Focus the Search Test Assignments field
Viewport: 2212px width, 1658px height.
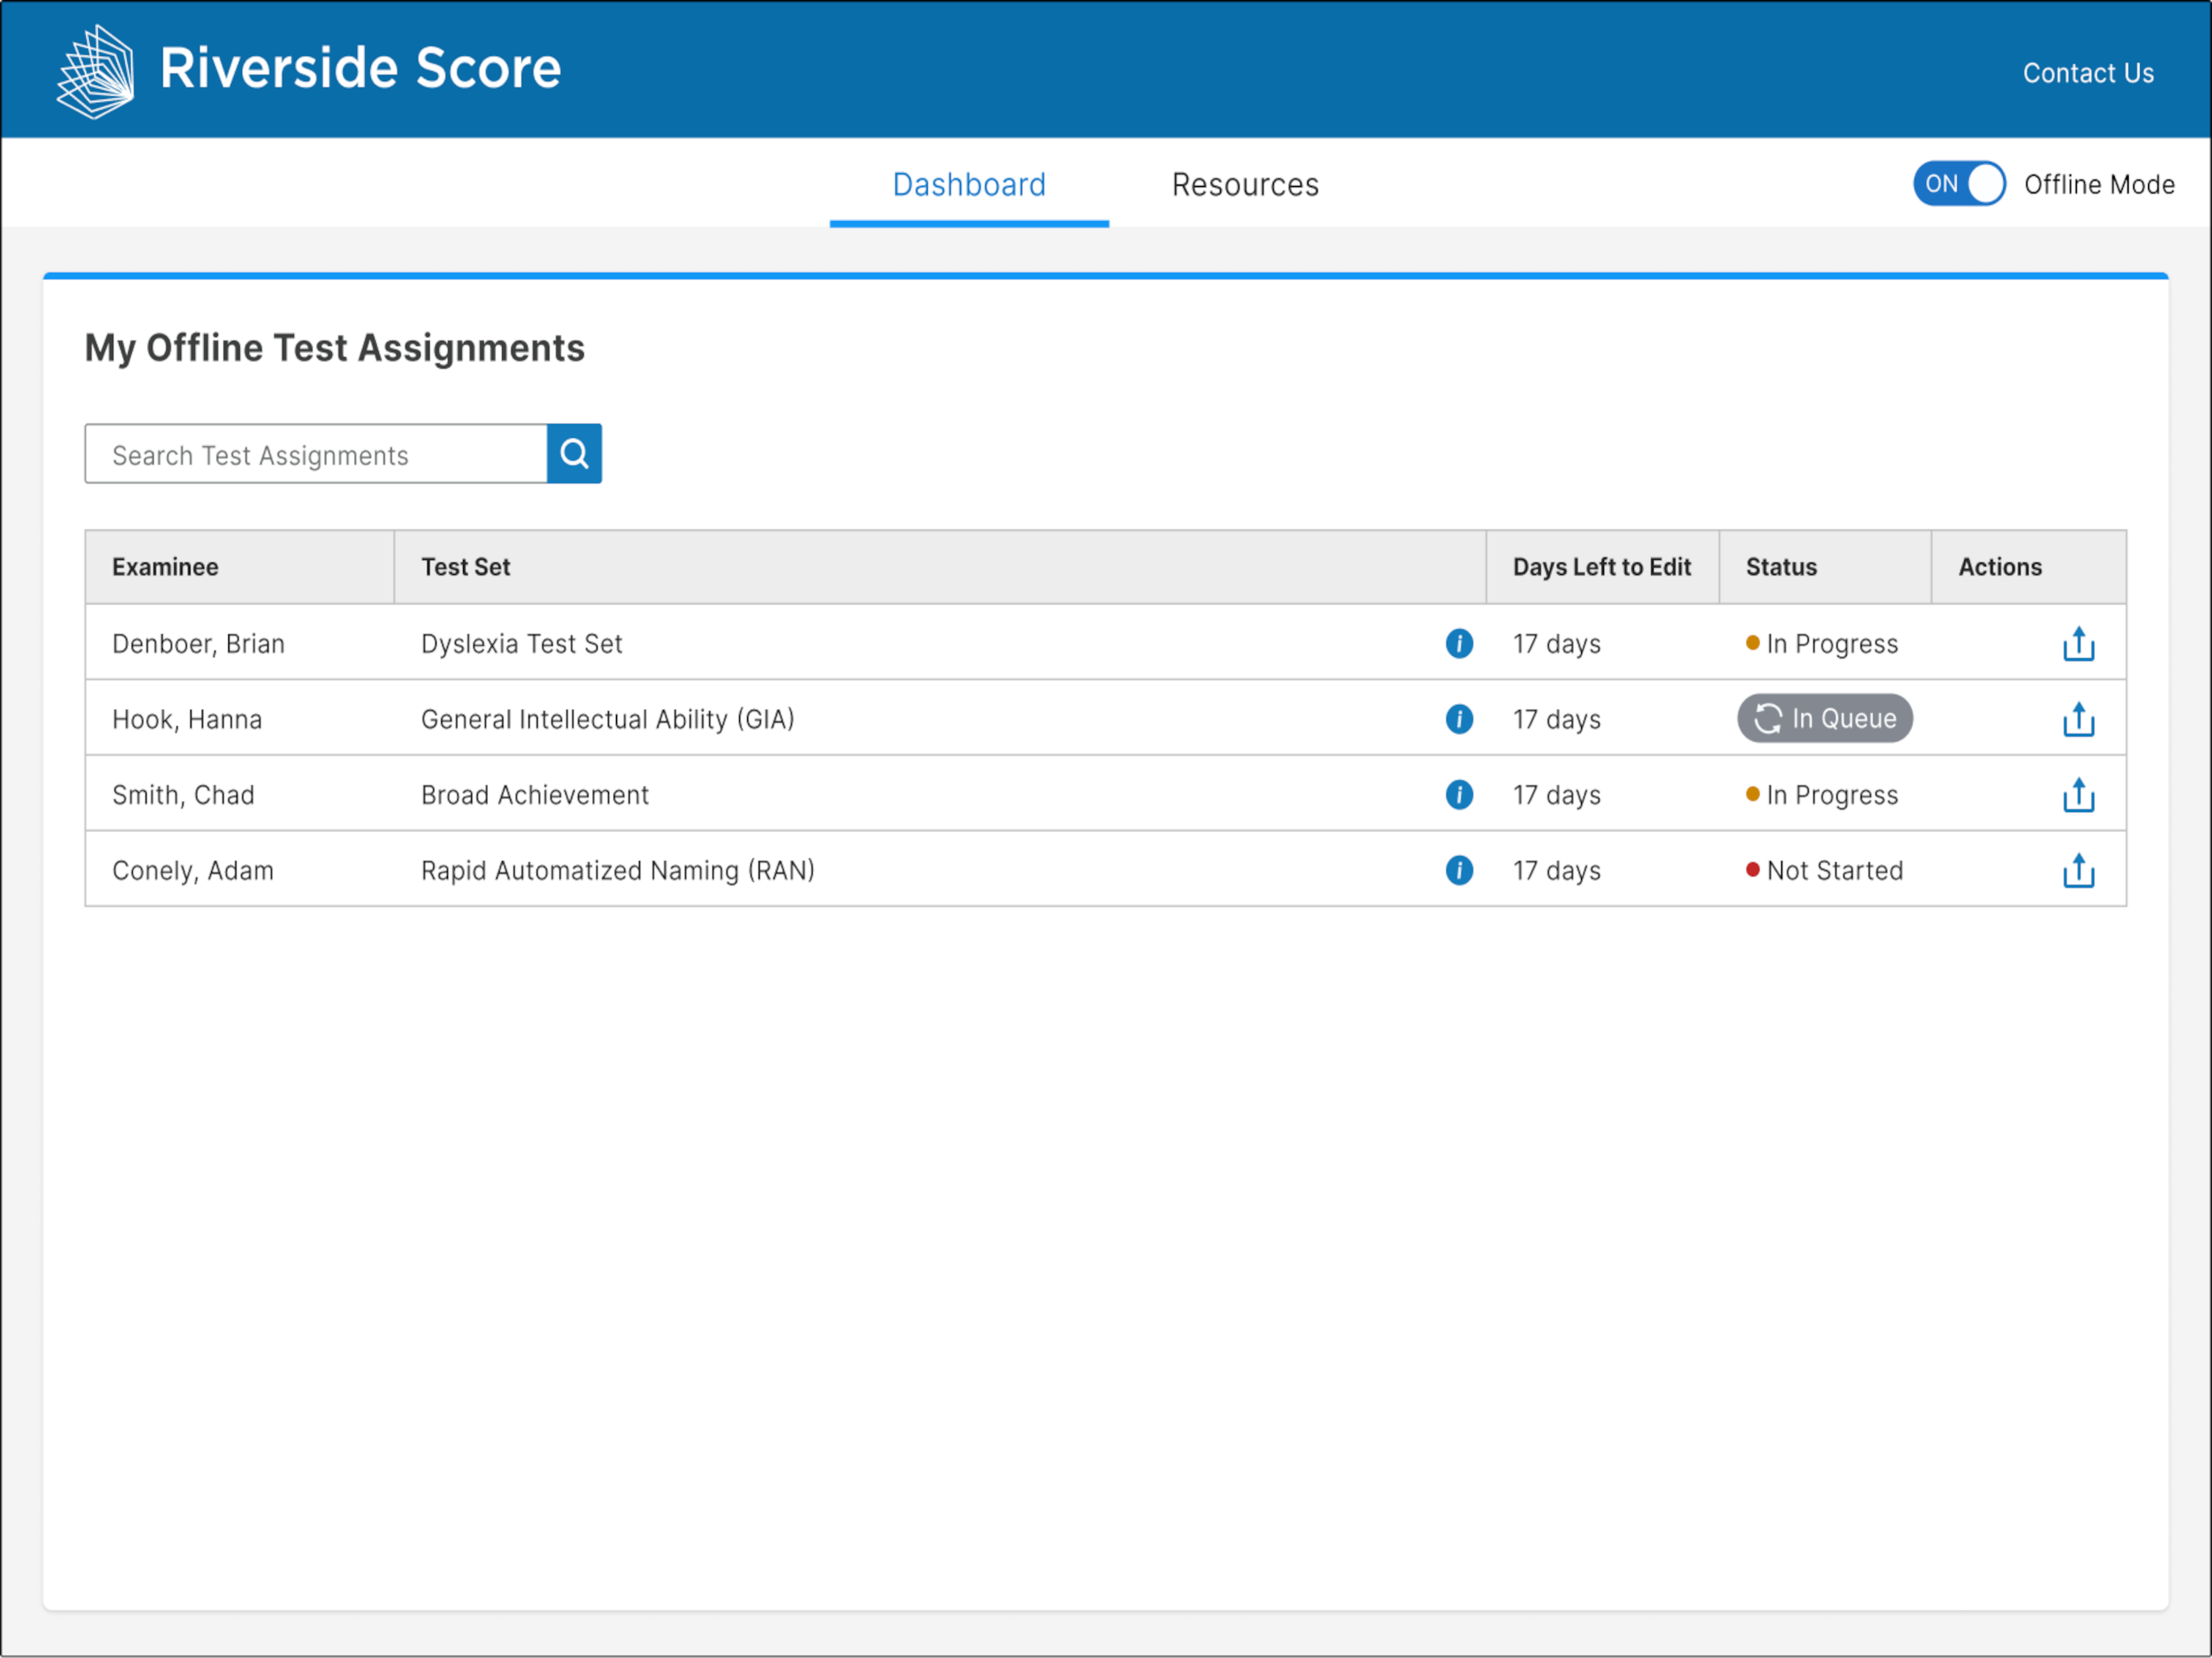click(x=316, y=454)
